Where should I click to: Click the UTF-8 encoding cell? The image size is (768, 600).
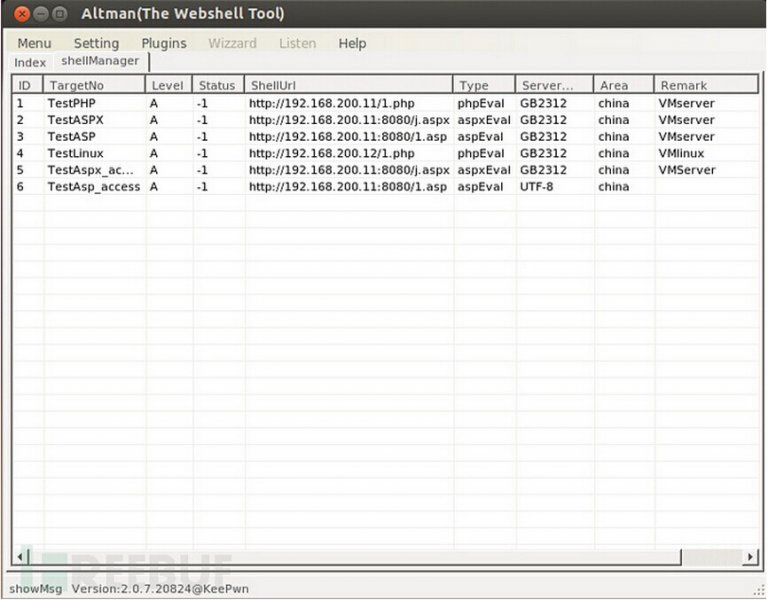coord(536,187)
